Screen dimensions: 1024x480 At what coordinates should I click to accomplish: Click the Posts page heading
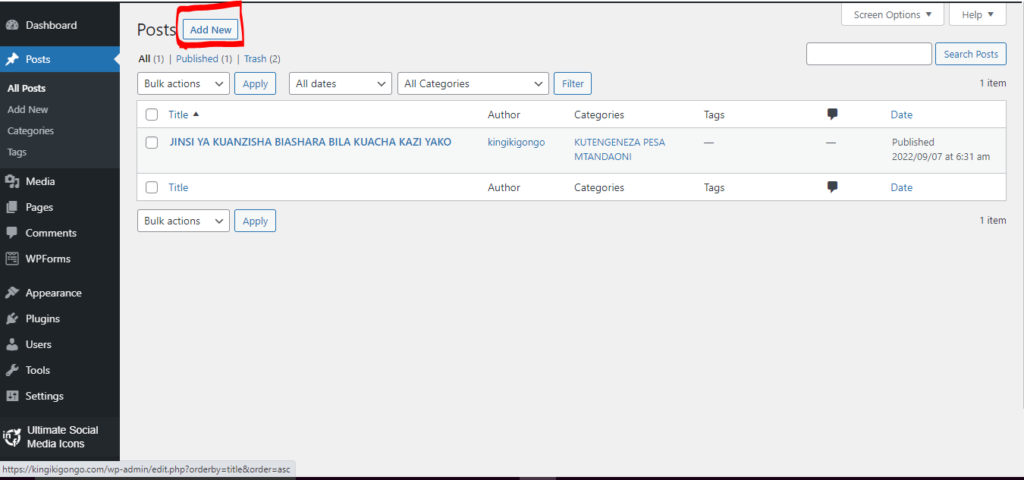click(157, 30)
